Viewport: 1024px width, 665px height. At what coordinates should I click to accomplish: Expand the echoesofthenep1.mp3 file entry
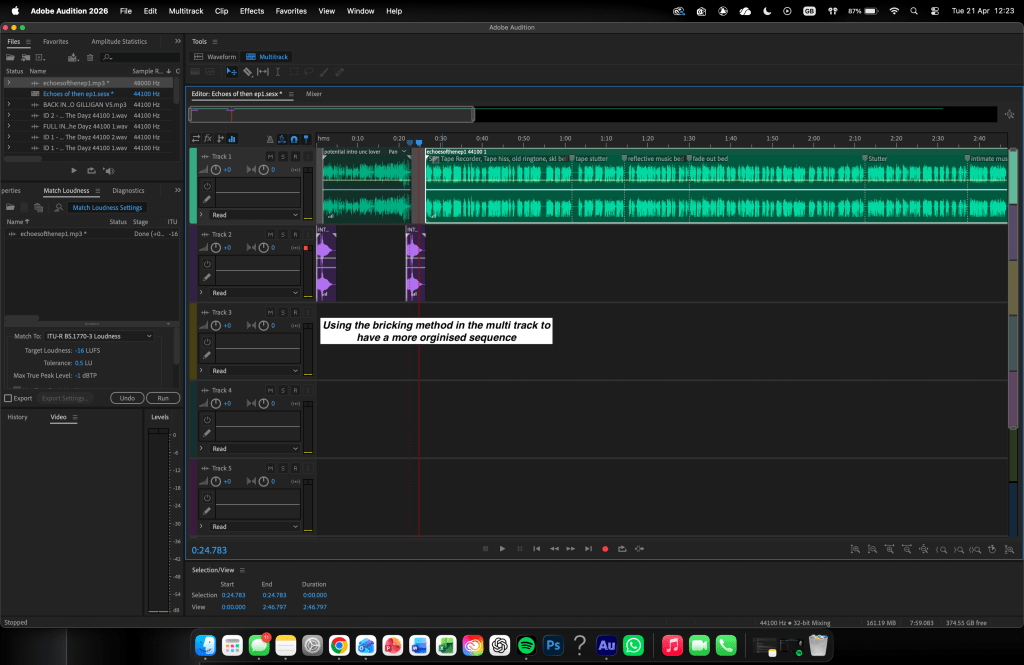pyautogui.click(x=9, y=83)
